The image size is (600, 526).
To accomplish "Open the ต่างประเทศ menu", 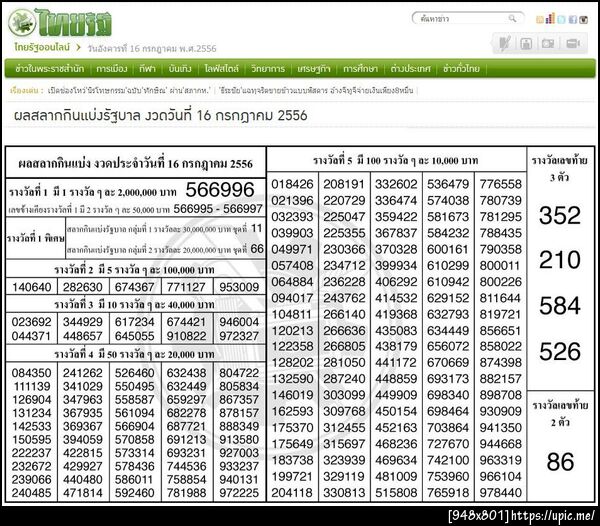I will coord(410,69).
